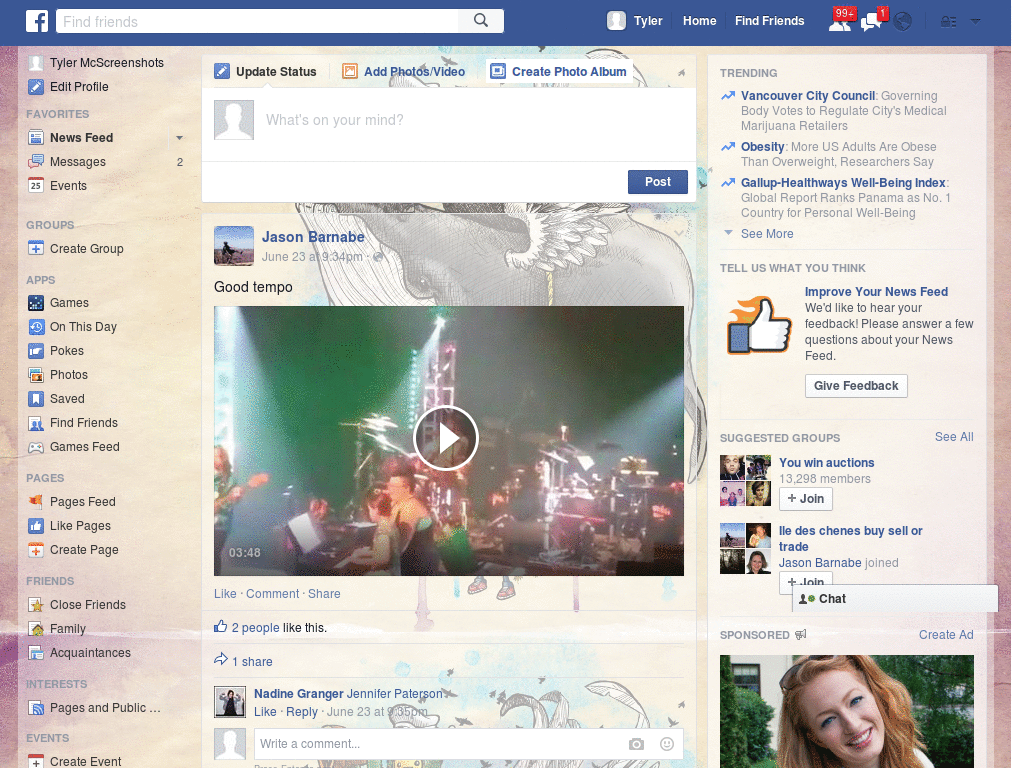Screen dimensions: 1024x768
Task: Open Tyler profile link in top bar
Action: click(x=648, y=21)
